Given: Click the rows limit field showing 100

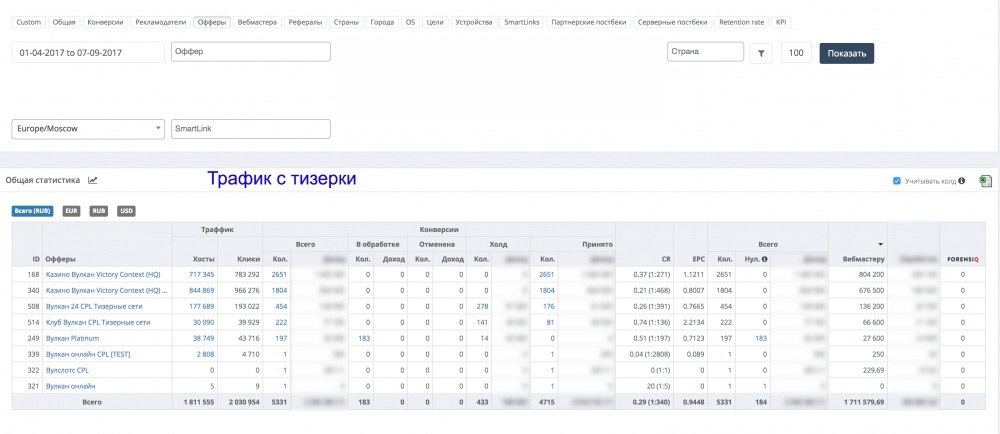Looking at the screenshot, I should click(x=796, y=54).
